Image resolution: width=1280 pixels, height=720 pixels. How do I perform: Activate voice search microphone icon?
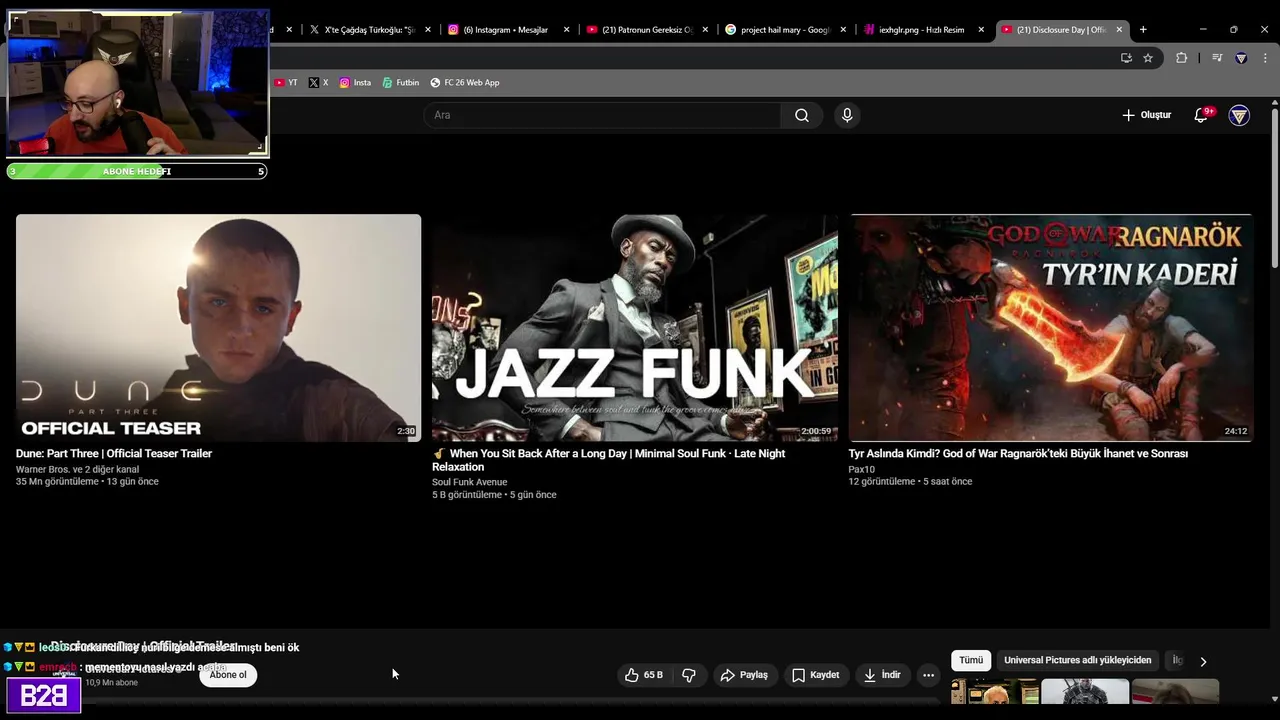[847, 115]
